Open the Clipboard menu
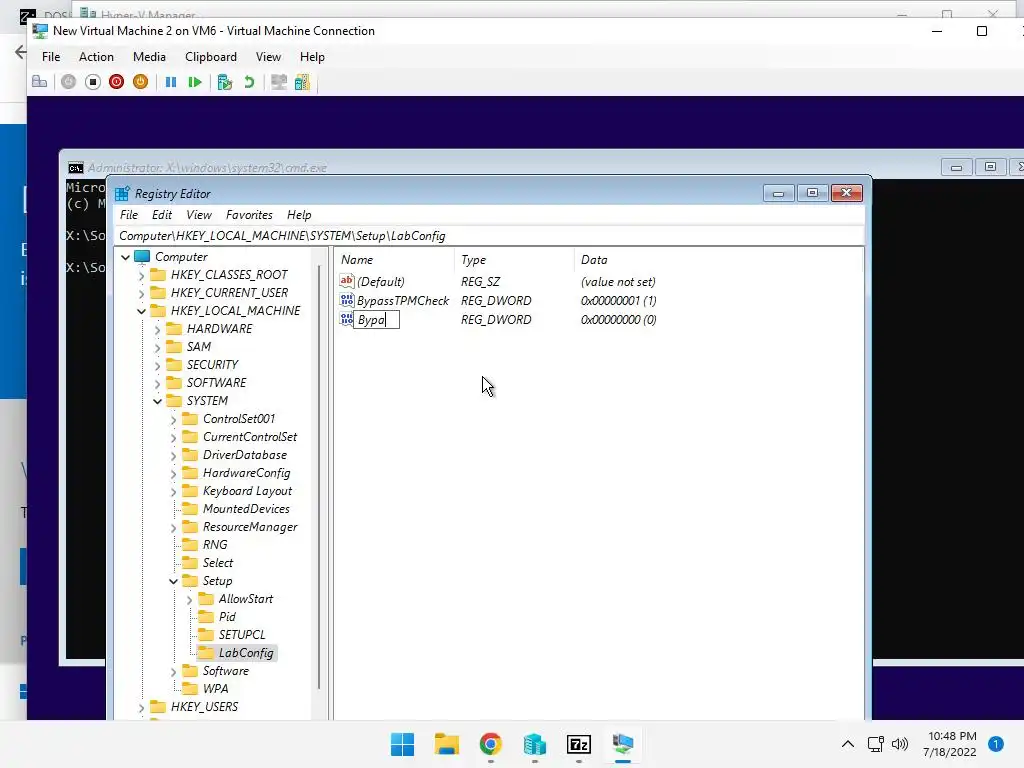This screenshot has height=768, width=1024. (x=211, y=57)
